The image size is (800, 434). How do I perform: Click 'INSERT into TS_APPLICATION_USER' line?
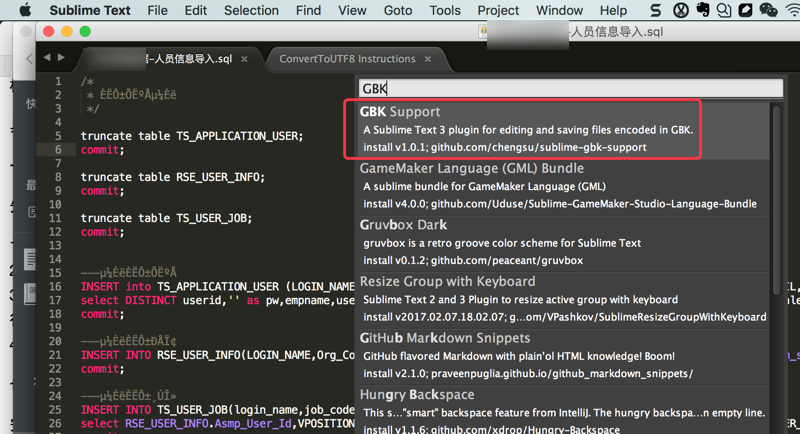click(x=217, y=287)
